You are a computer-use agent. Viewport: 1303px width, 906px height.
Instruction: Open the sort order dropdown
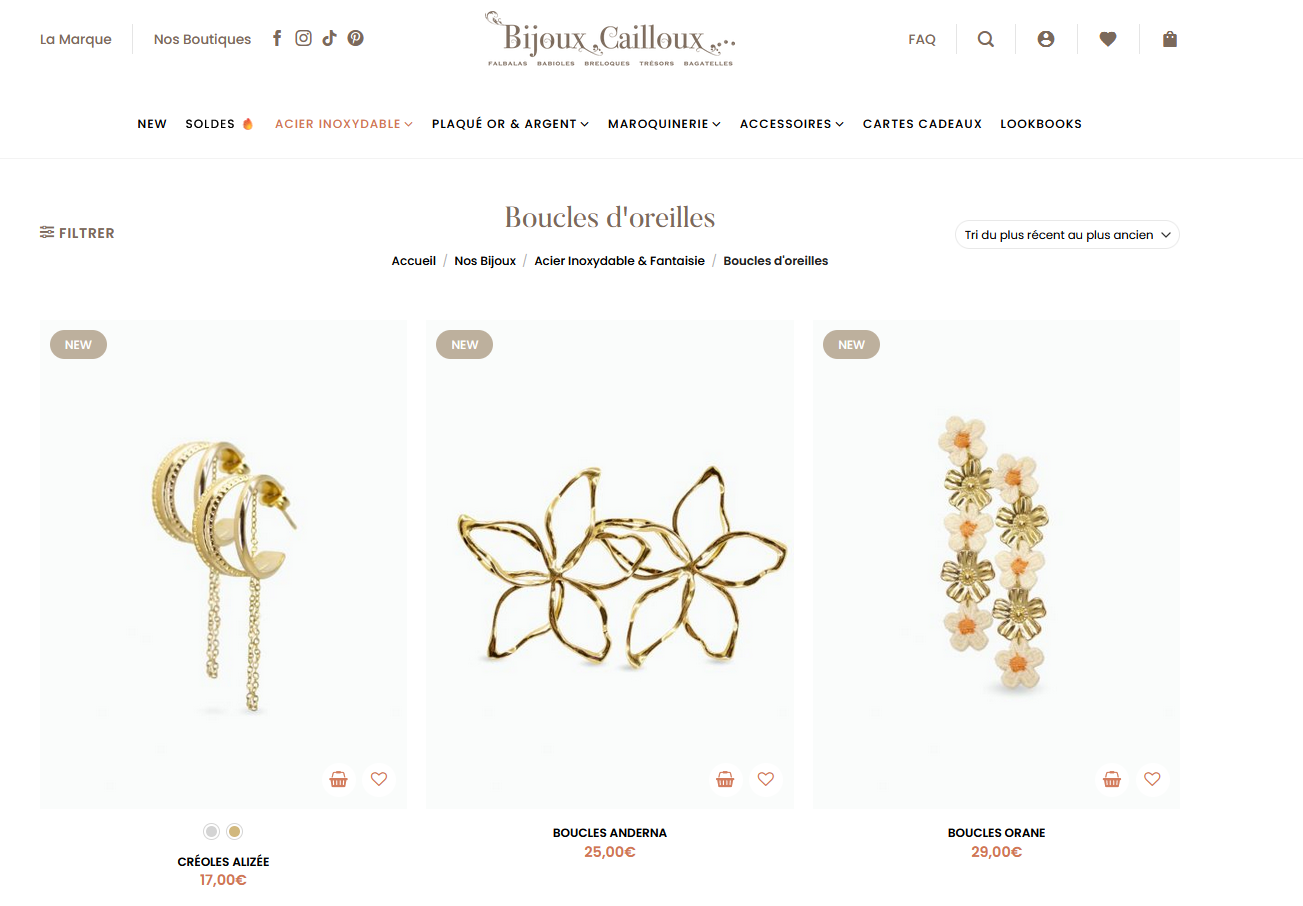(1067, 235)
